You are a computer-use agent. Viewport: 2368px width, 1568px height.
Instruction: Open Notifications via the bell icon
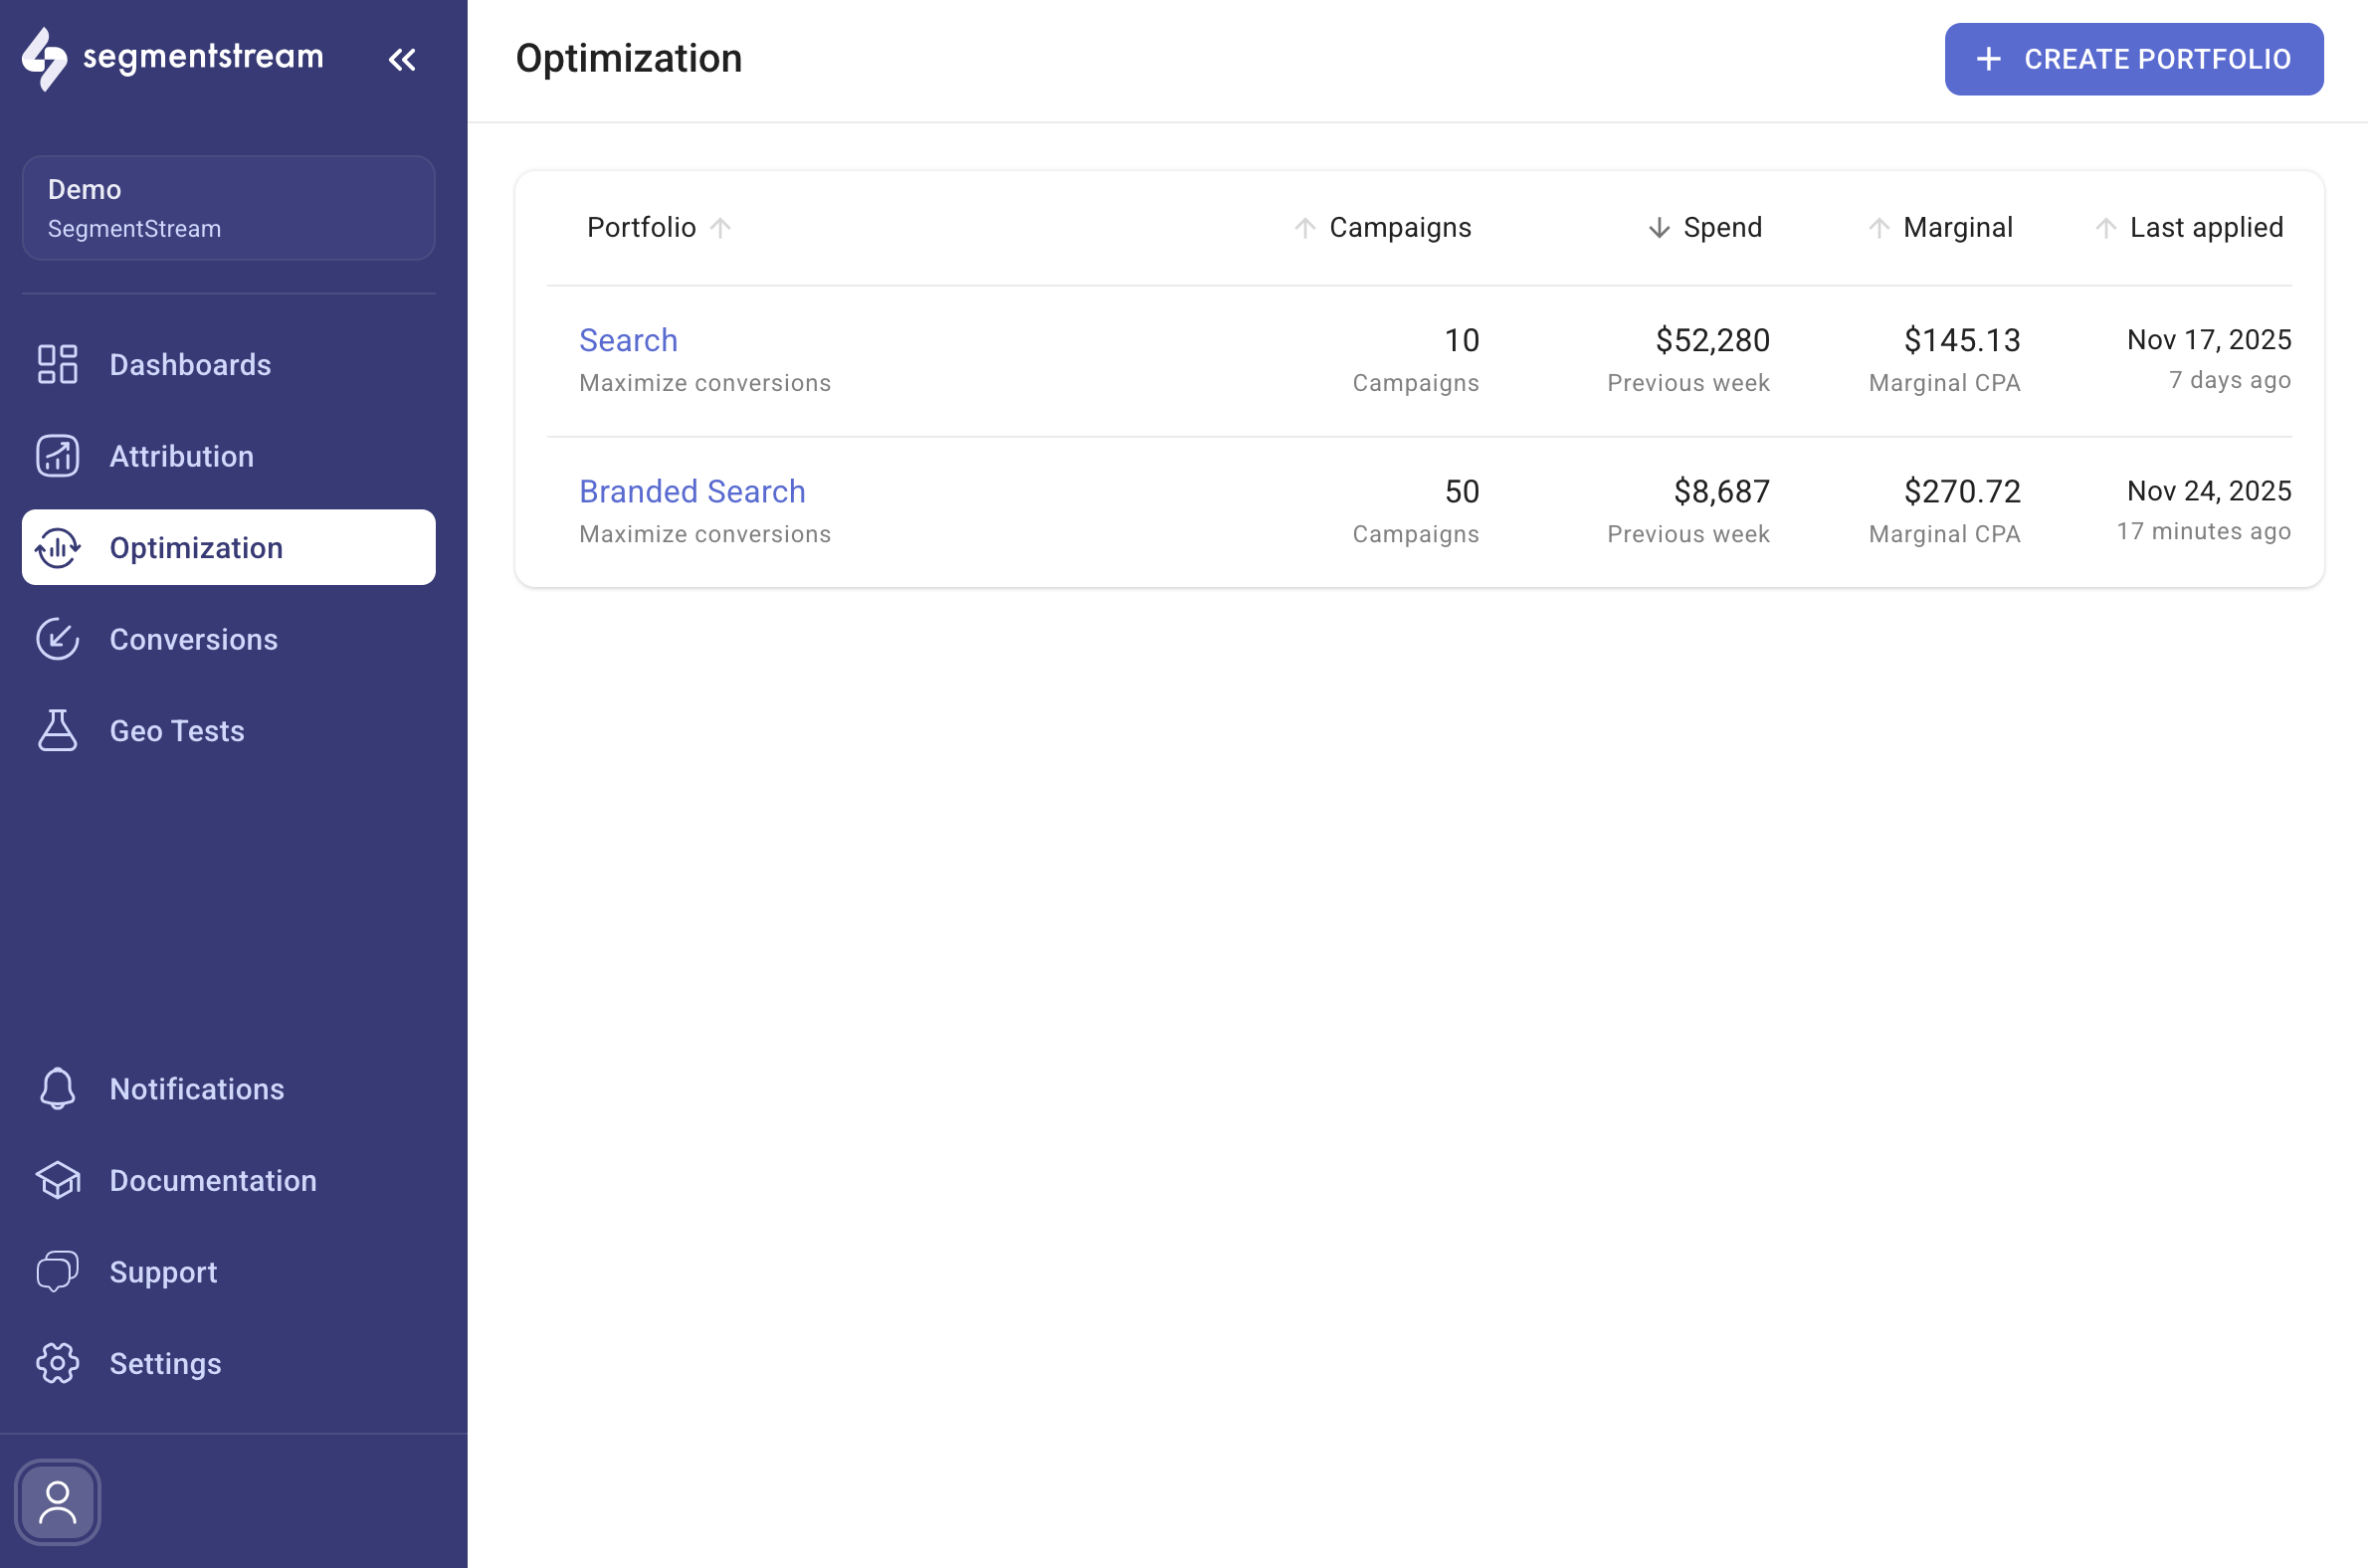click(57, 1088)
